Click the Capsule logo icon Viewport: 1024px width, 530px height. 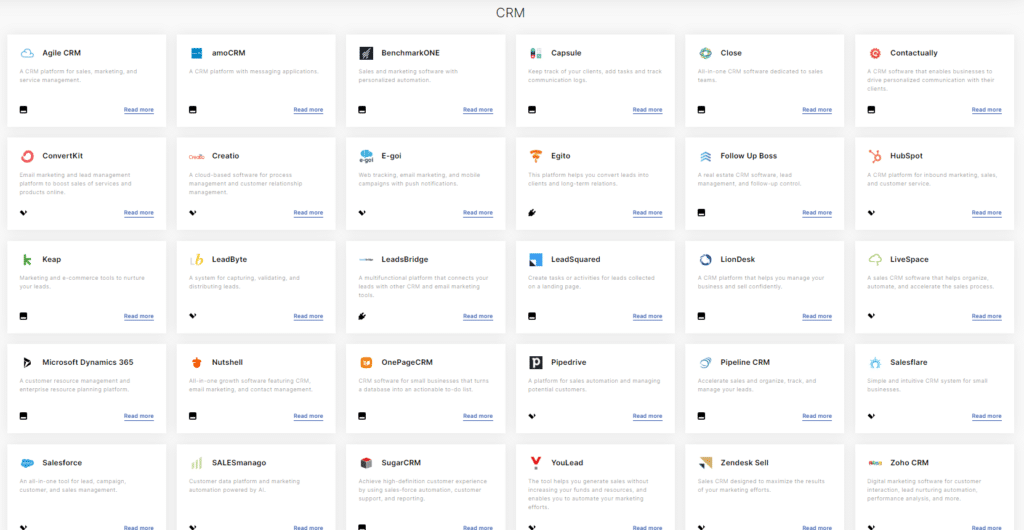pos(536,53)
